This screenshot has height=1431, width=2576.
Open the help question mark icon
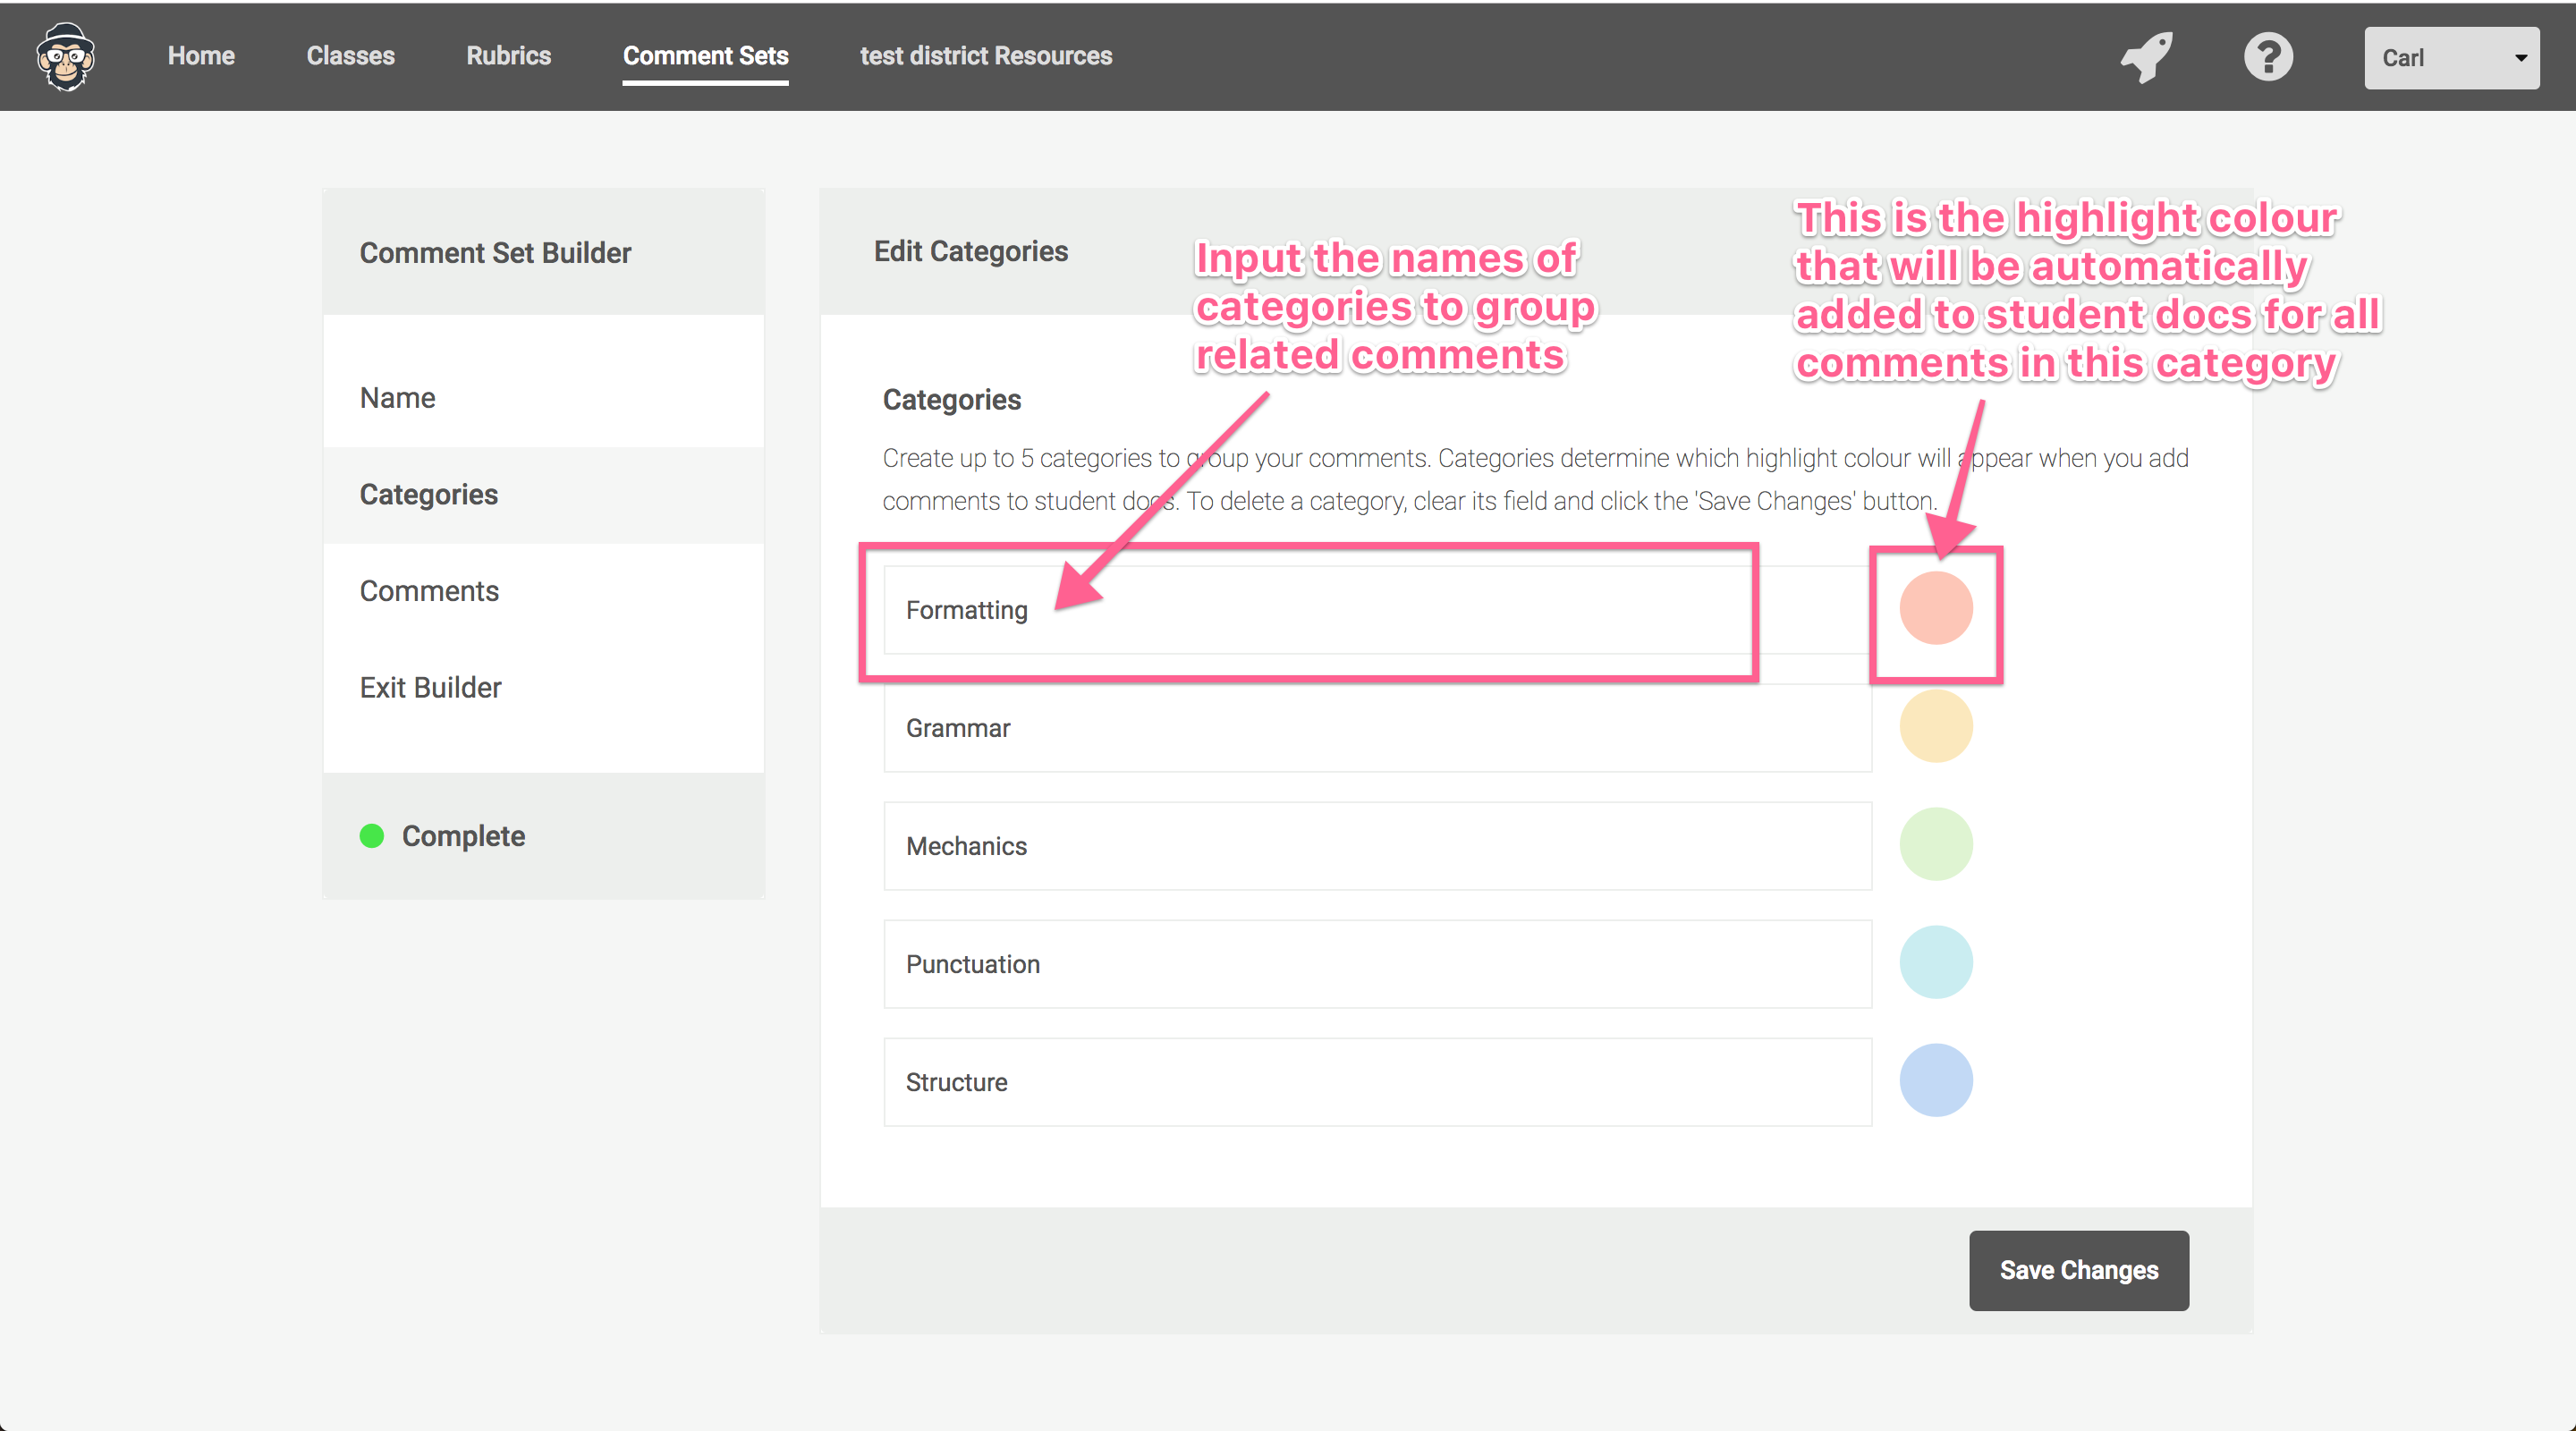[2268, 57]
